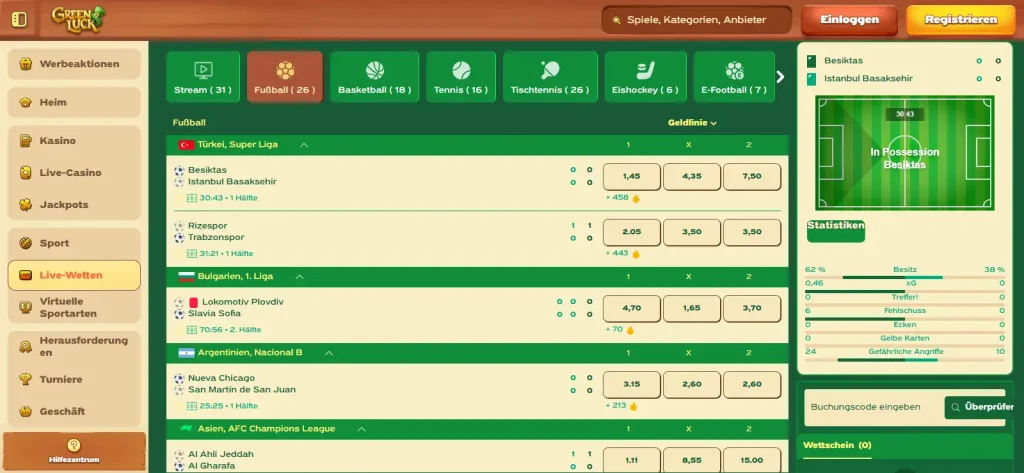
Task: Show +213 more markets for Nueva Chicago
Action: [616, 406]
